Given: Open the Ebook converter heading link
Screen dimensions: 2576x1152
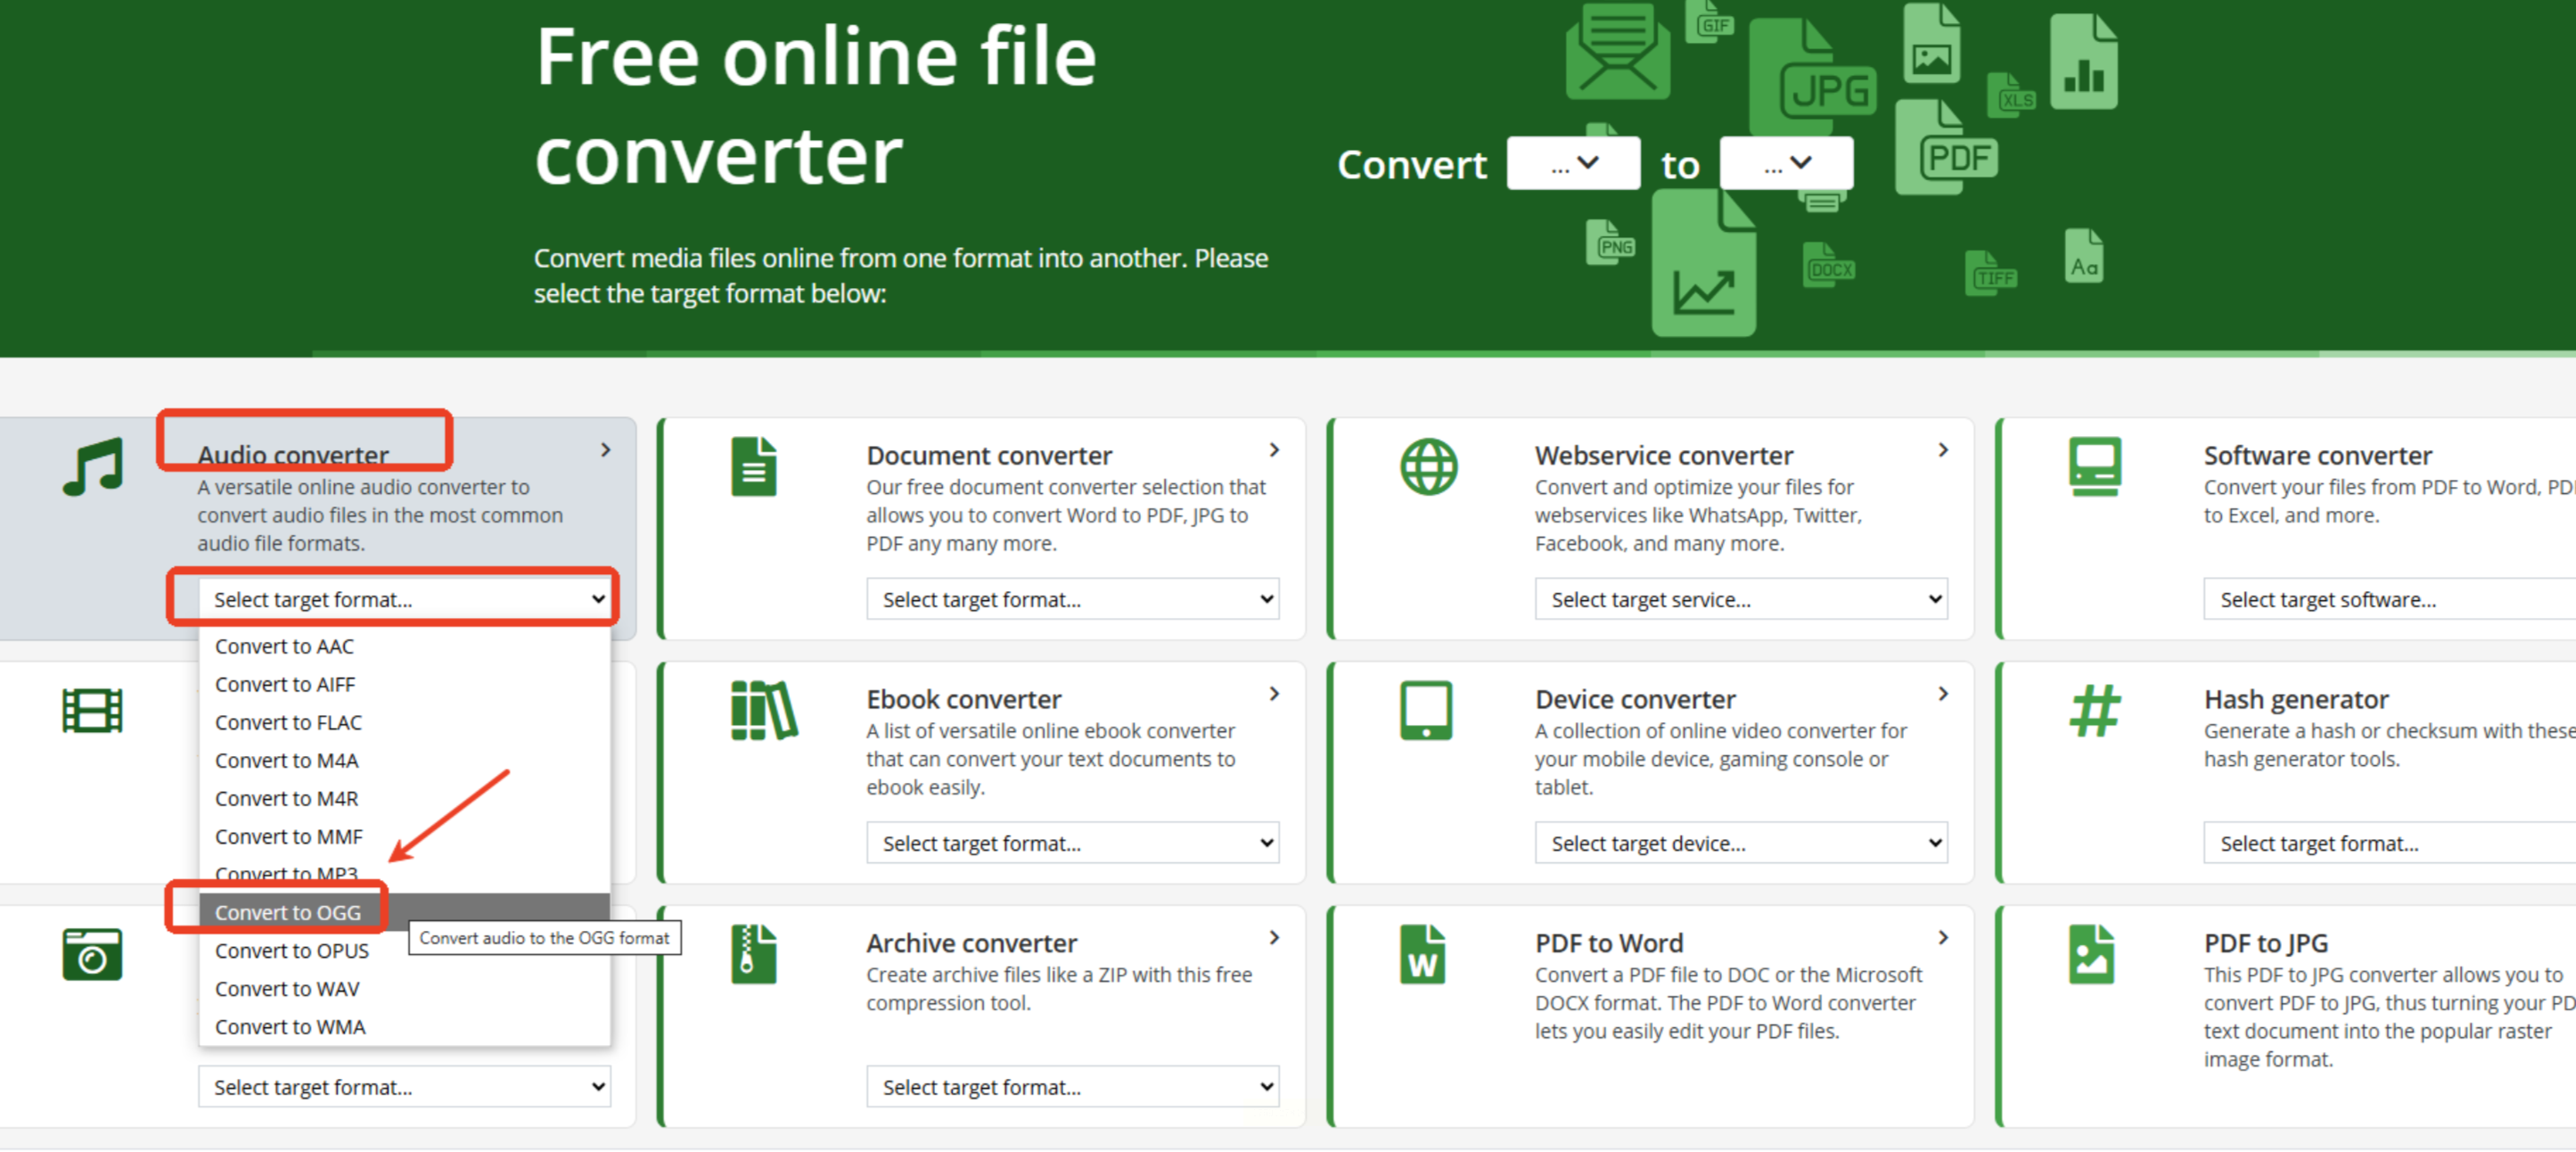Looking at the screenshot, I should 963,699.
